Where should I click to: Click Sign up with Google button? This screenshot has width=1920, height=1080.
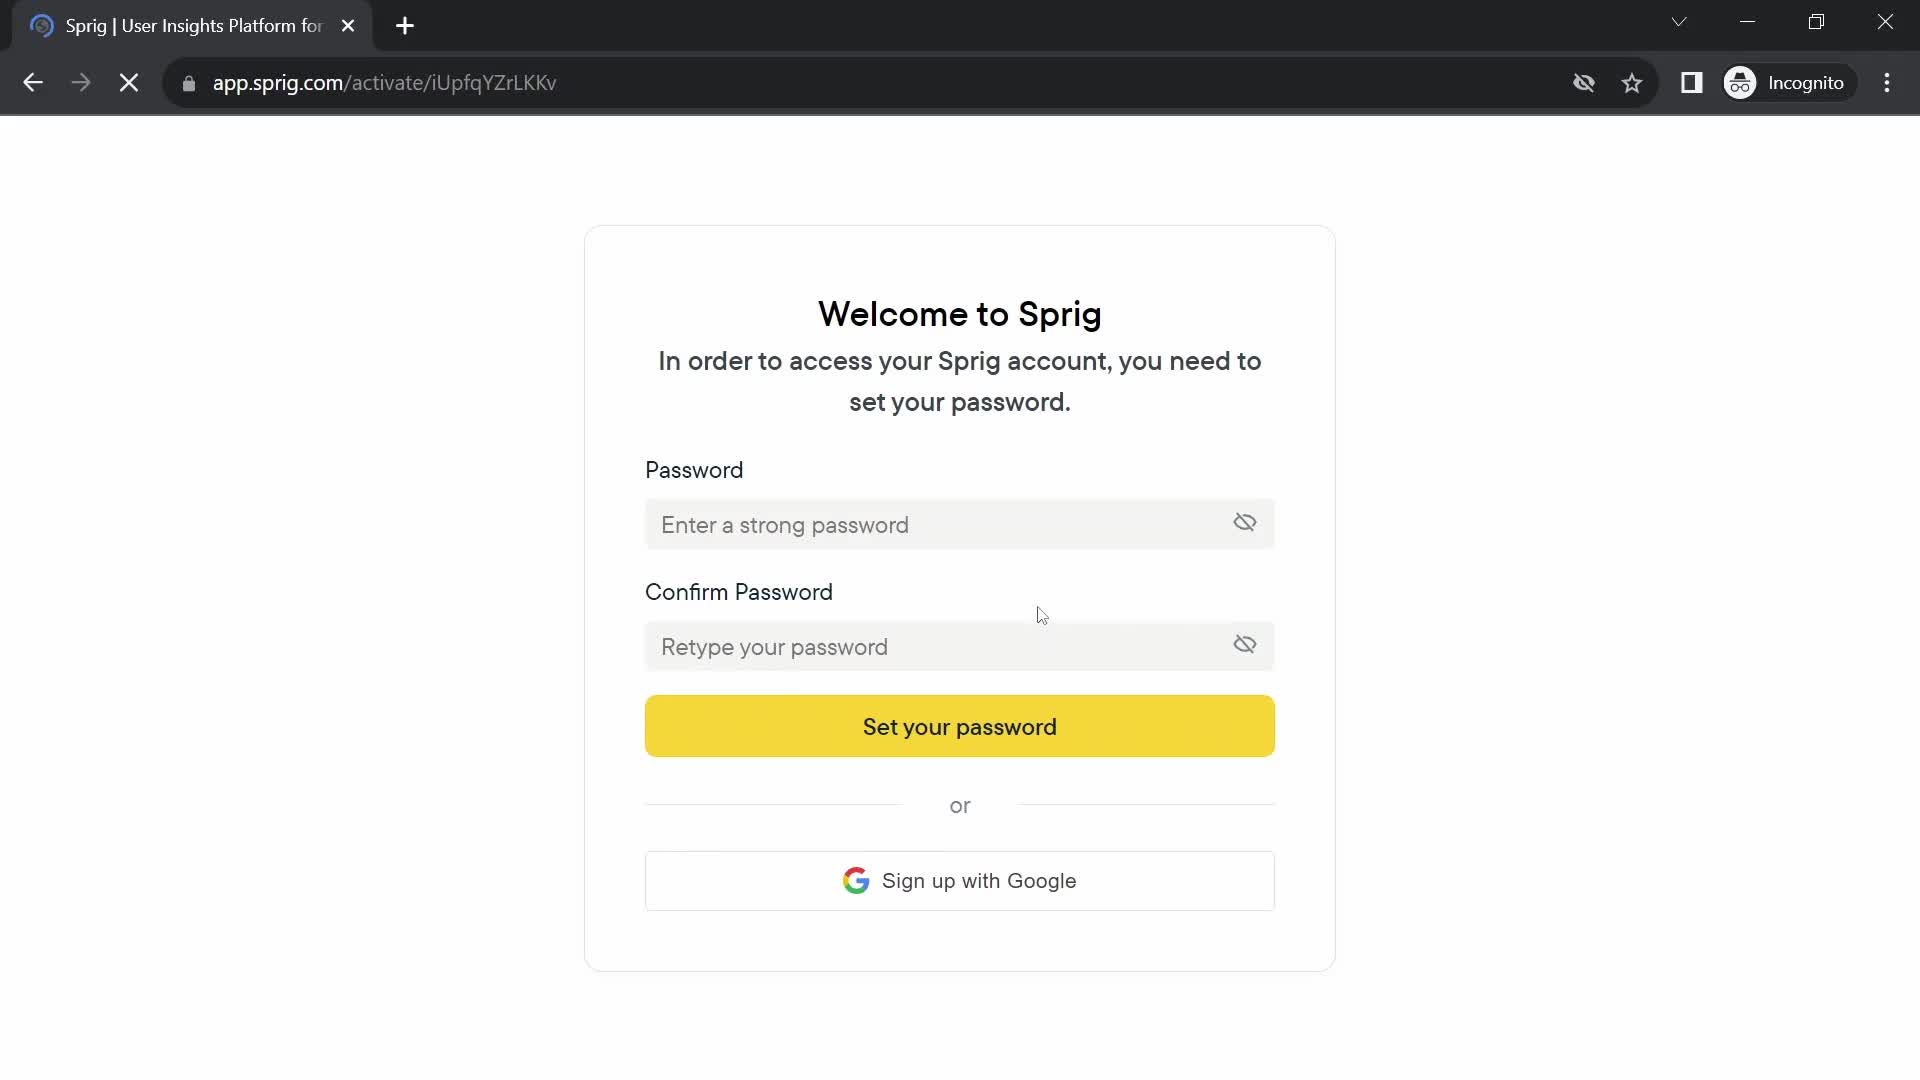960,881
